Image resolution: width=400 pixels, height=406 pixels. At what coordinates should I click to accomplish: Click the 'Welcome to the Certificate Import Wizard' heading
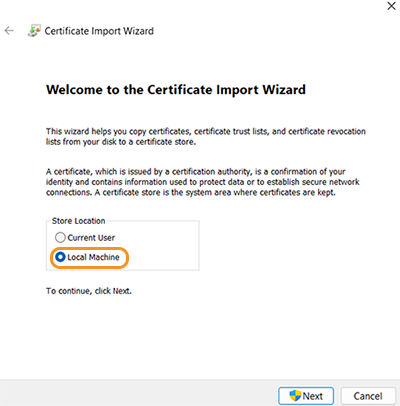pos(176,90)
